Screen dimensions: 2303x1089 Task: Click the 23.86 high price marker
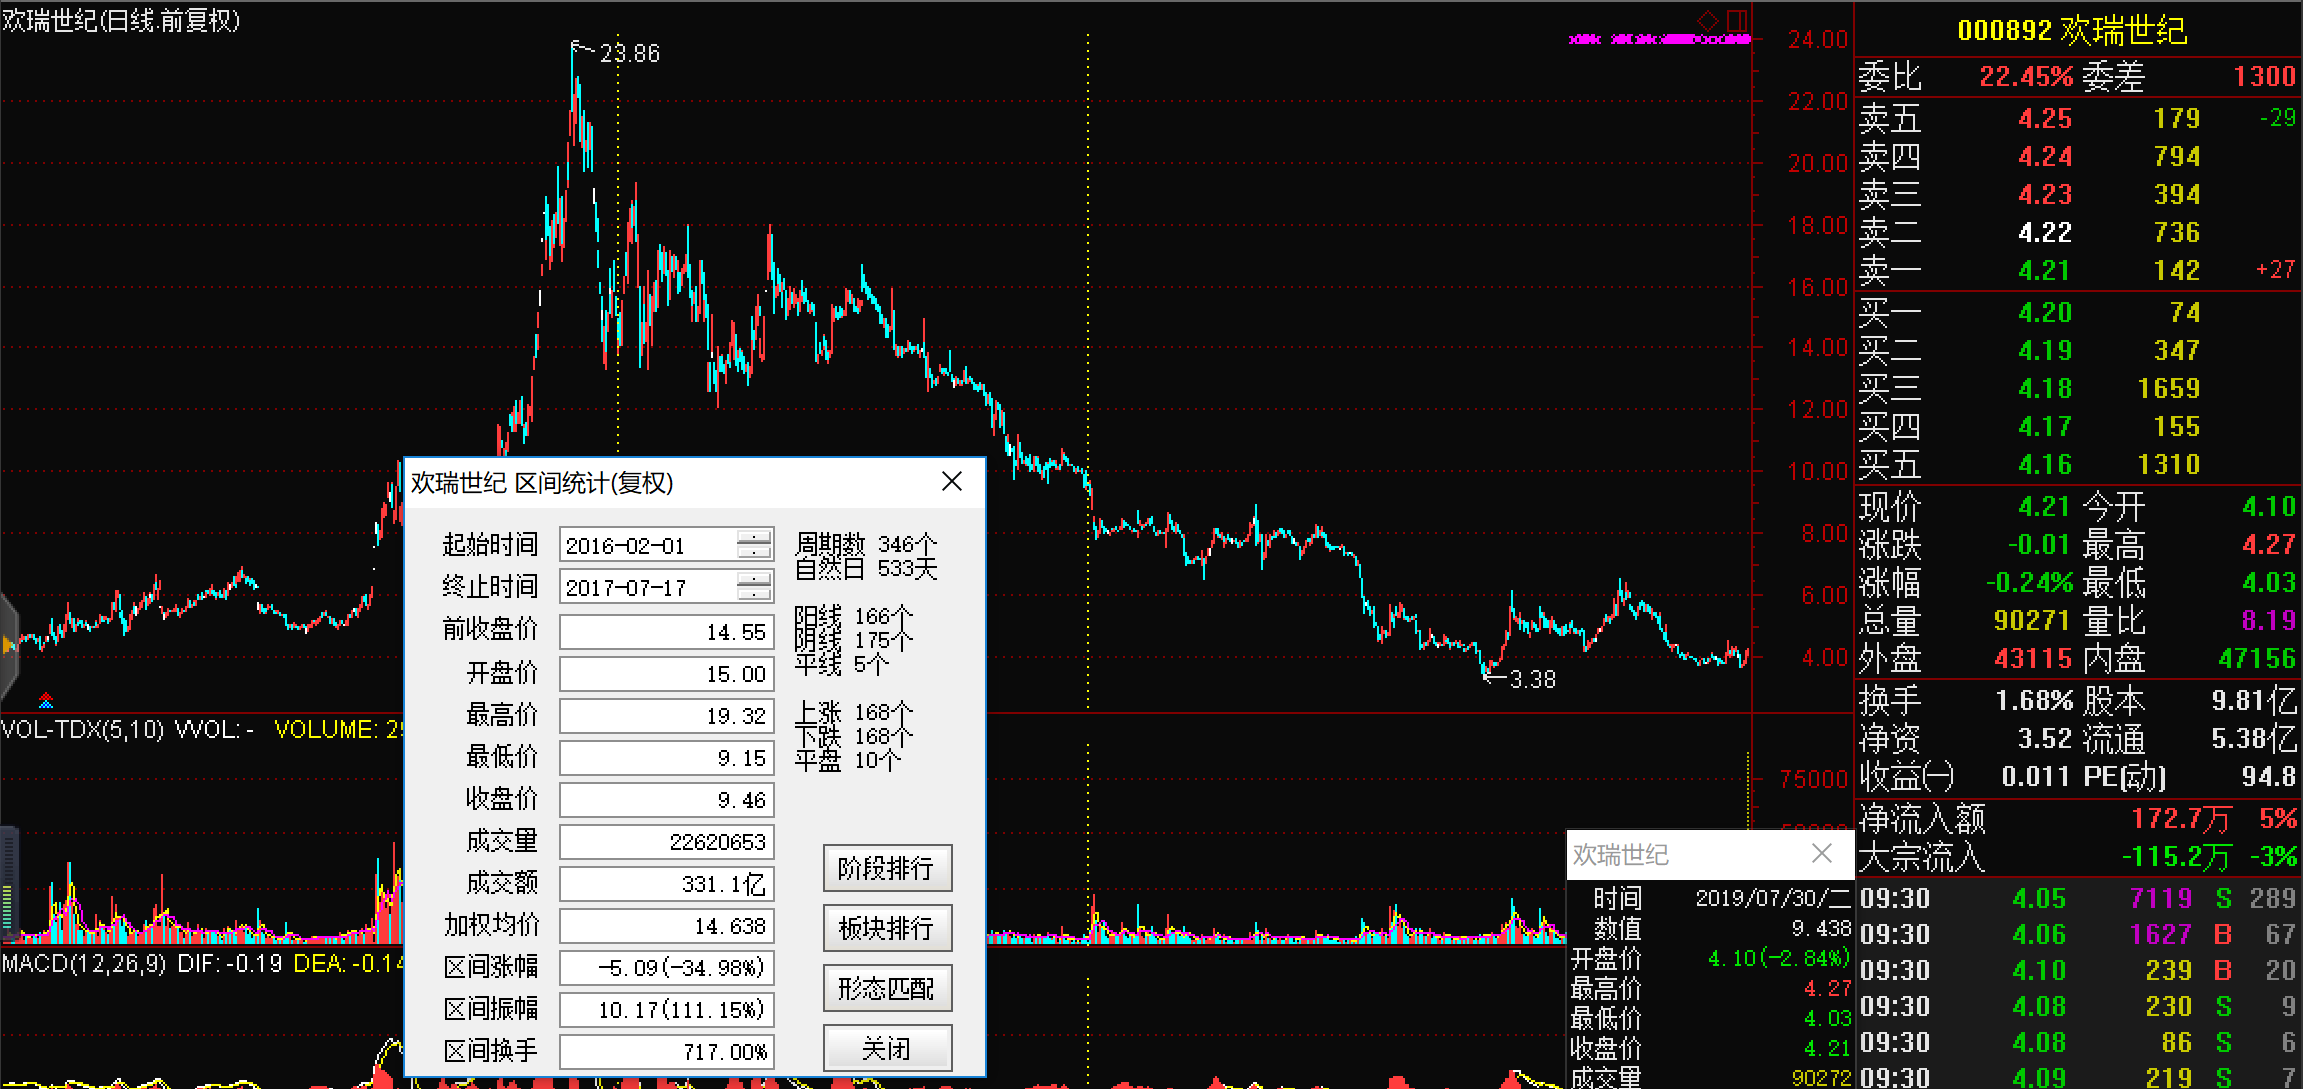coord(628,53)
